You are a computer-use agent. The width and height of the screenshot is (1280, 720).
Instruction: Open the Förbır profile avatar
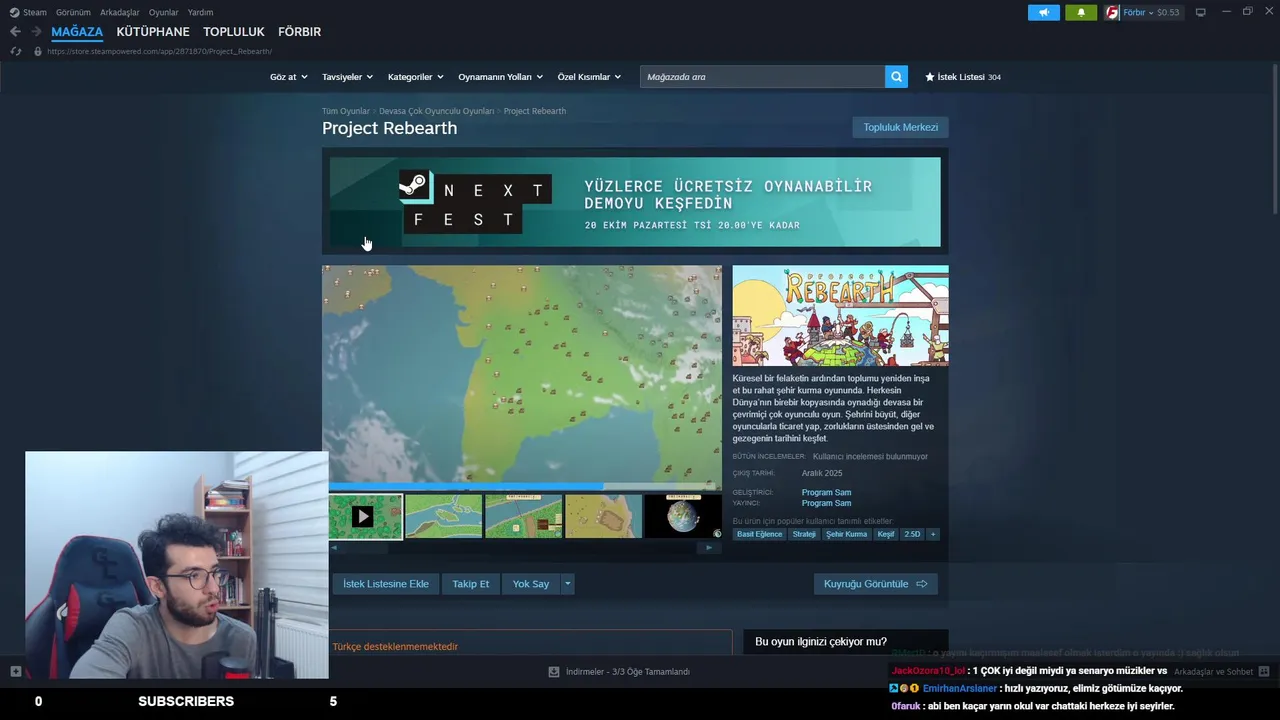1112,12
